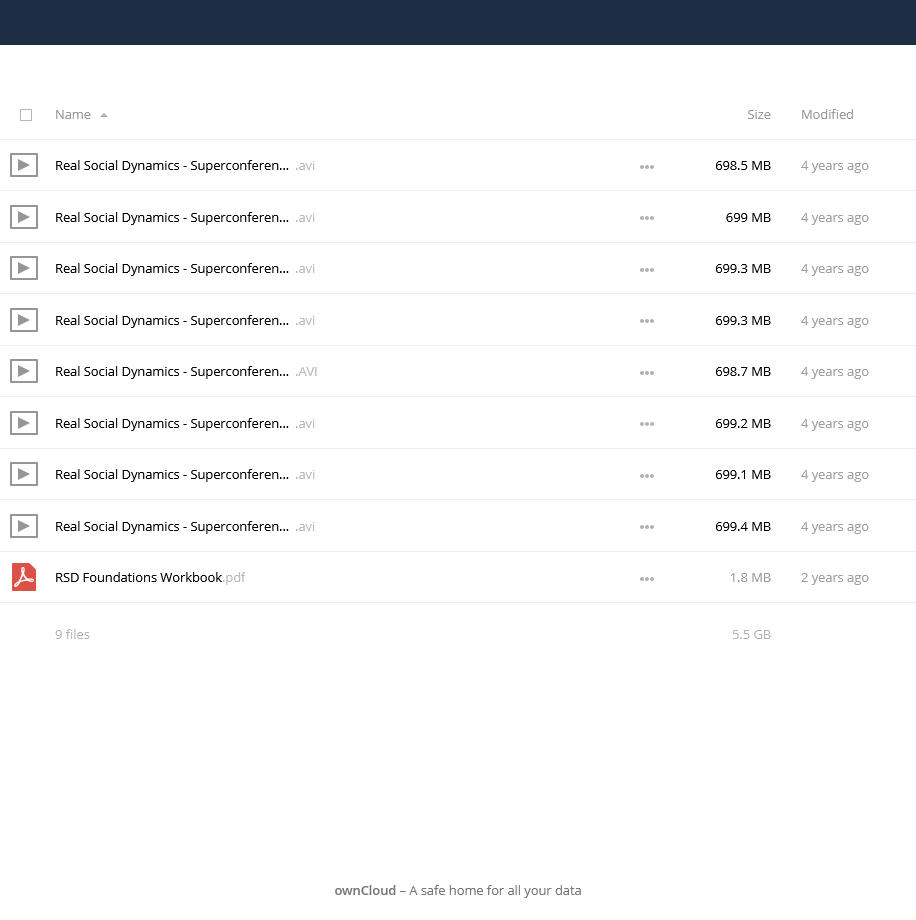
Task: Click the '2 years ago' modified date
Action: click(834, 577)
